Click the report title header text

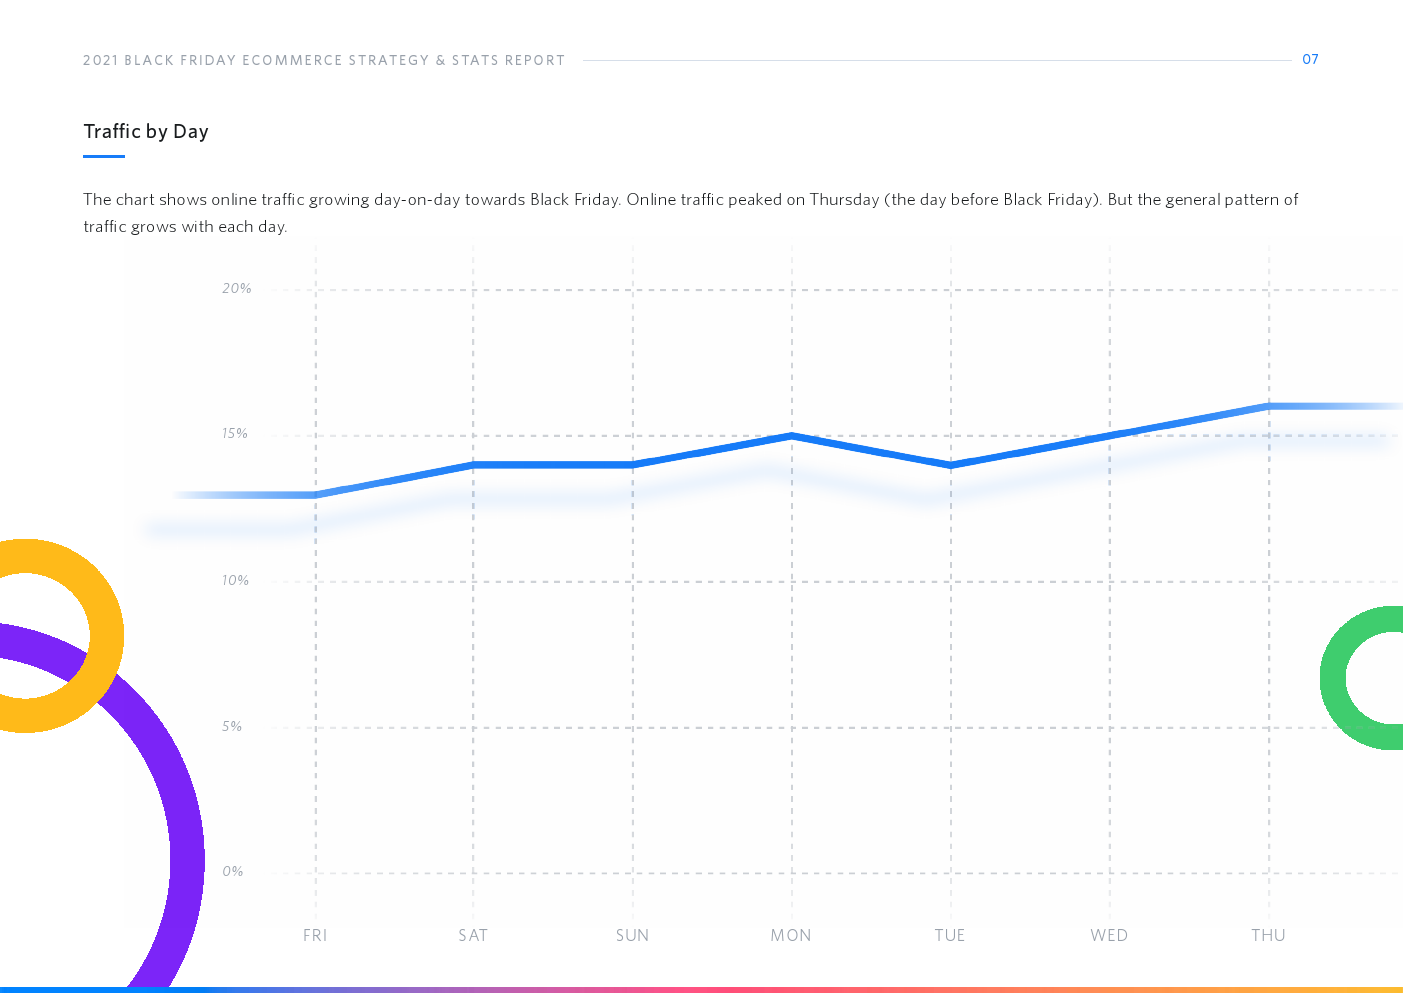[x=324, y=61]
